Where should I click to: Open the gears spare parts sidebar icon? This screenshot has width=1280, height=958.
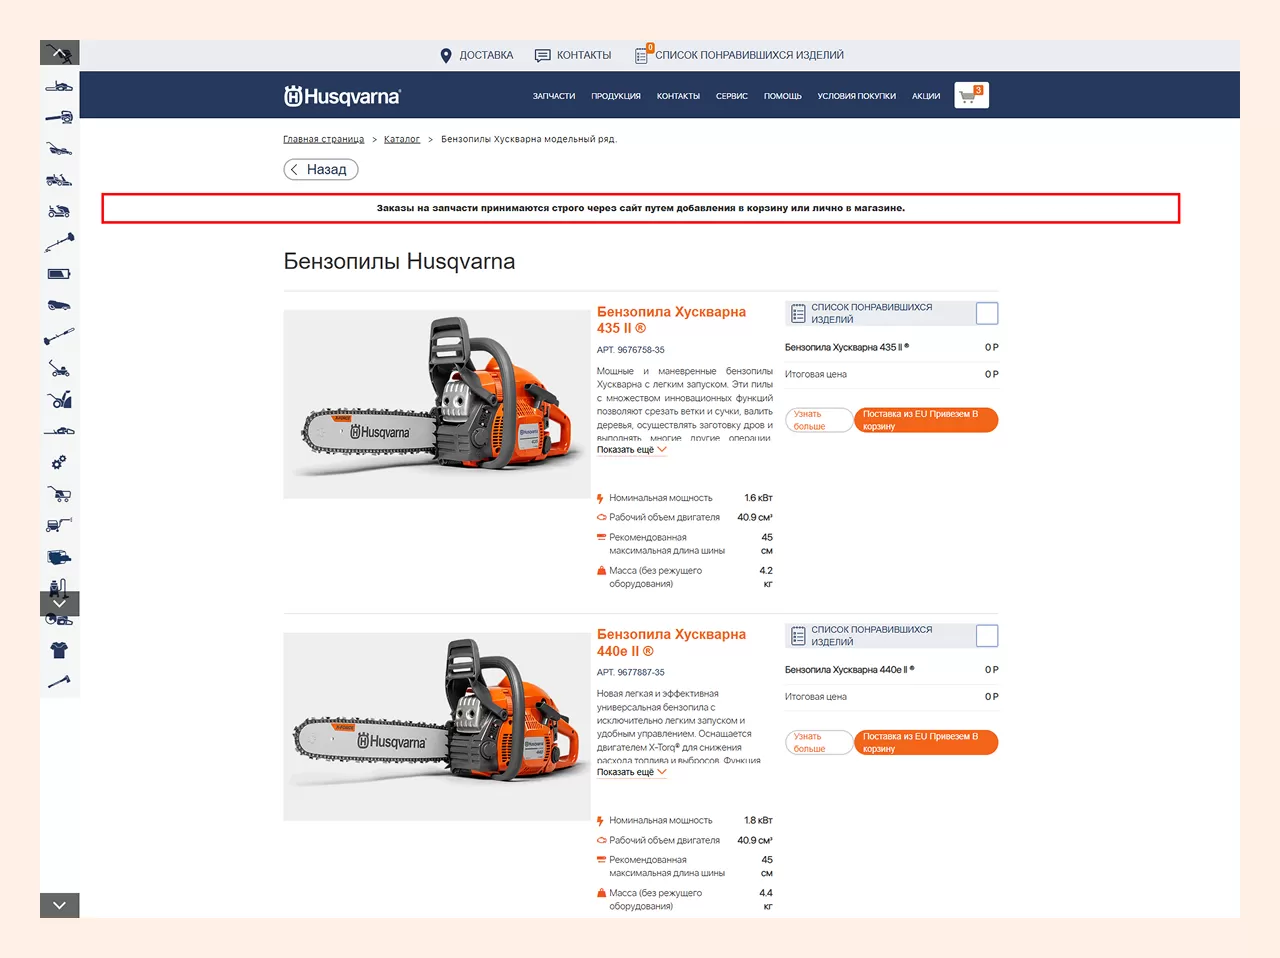59,463
